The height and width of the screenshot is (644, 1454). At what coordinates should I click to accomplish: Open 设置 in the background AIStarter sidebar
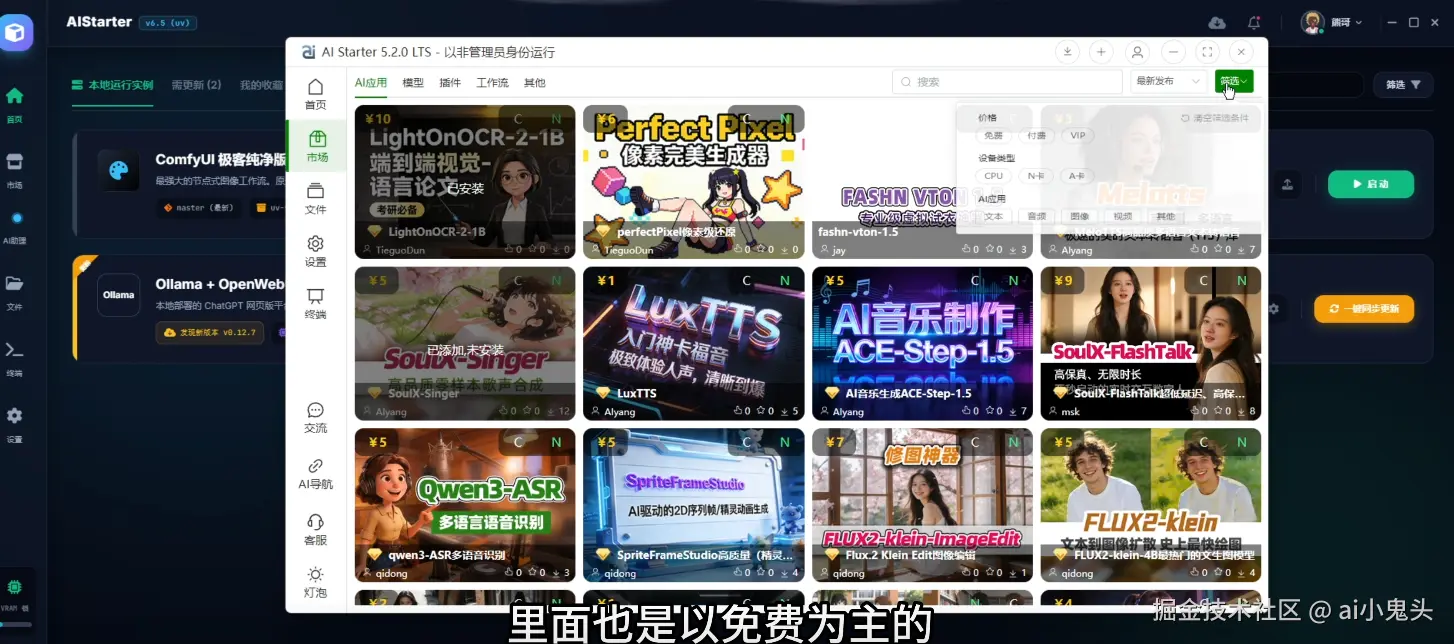click(14, 424)
